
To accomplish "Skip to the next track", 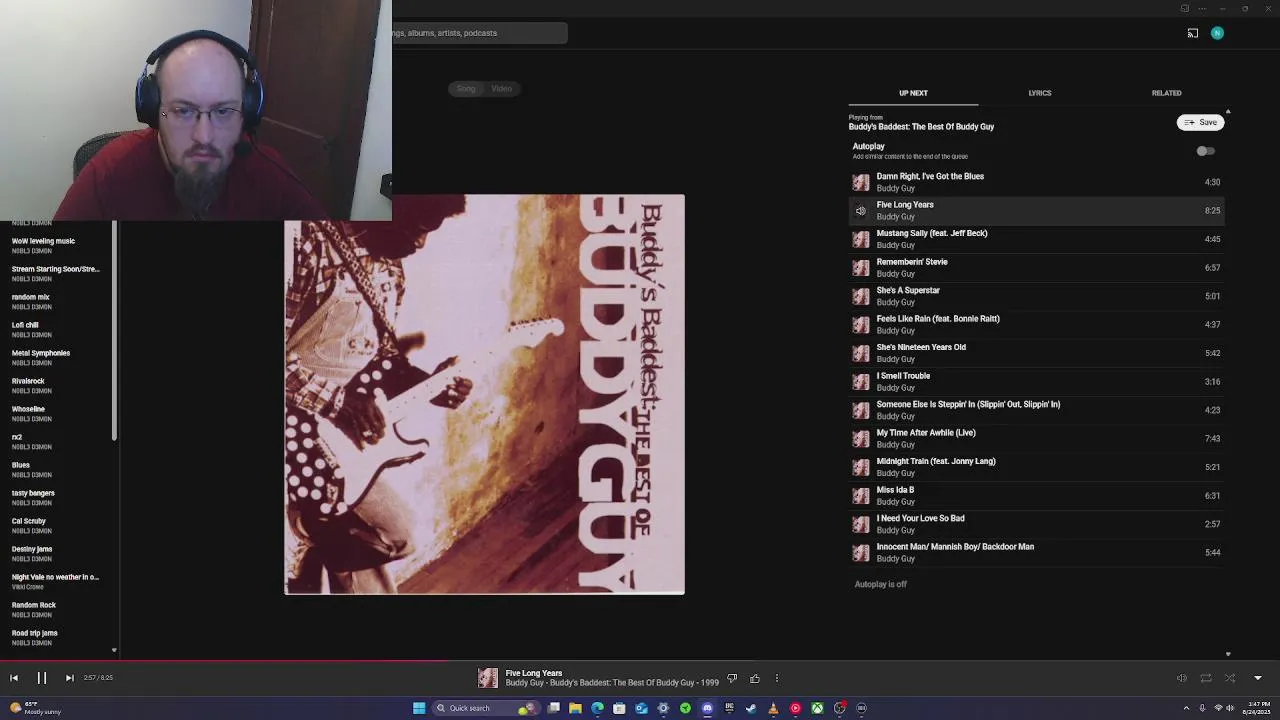I will click(69, 678).
